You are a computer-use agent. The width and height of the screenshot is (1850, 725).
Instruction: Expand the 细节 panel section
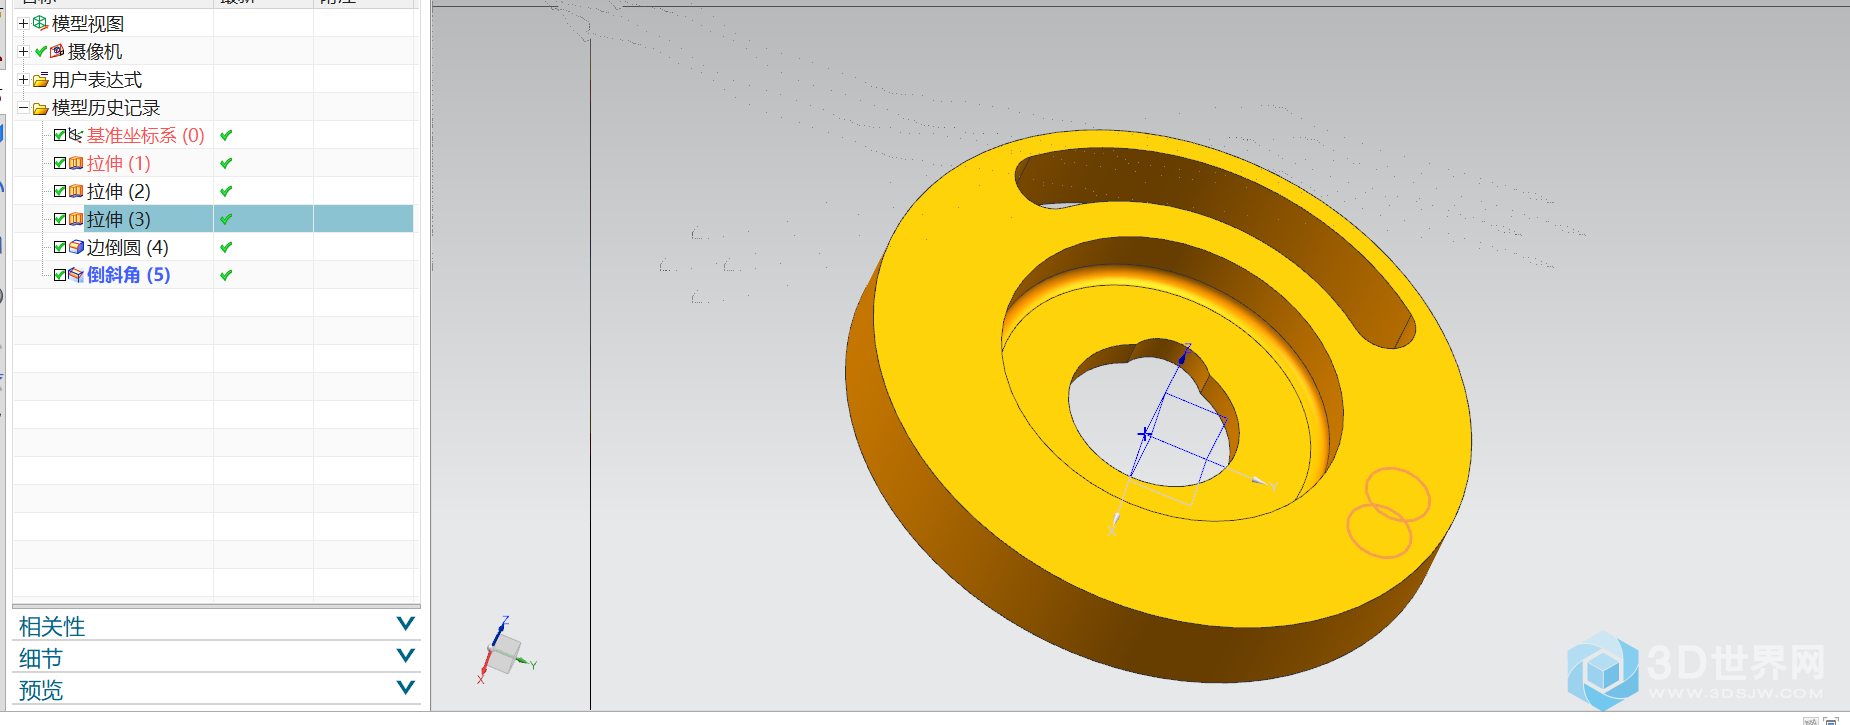pyautogui.click(x=406, y=656)
